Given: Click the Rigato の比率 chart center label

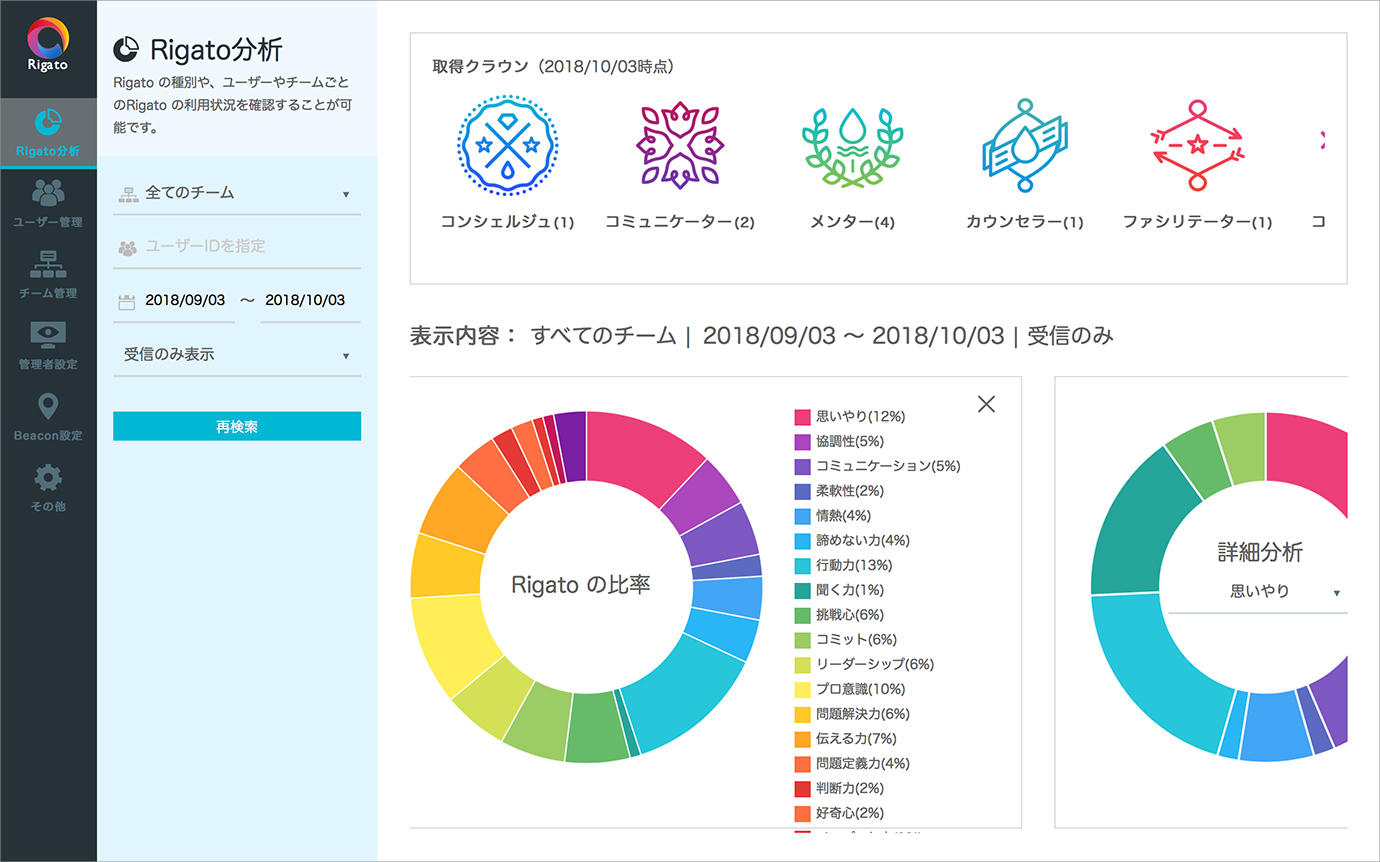Looking at the screenshot, I should [581, 585].
